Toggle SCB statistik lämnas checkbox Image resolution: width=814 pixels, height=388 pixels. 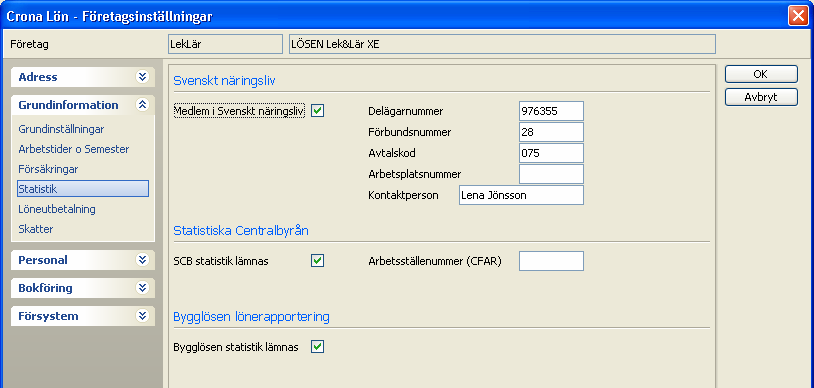[x=317, y=261]
